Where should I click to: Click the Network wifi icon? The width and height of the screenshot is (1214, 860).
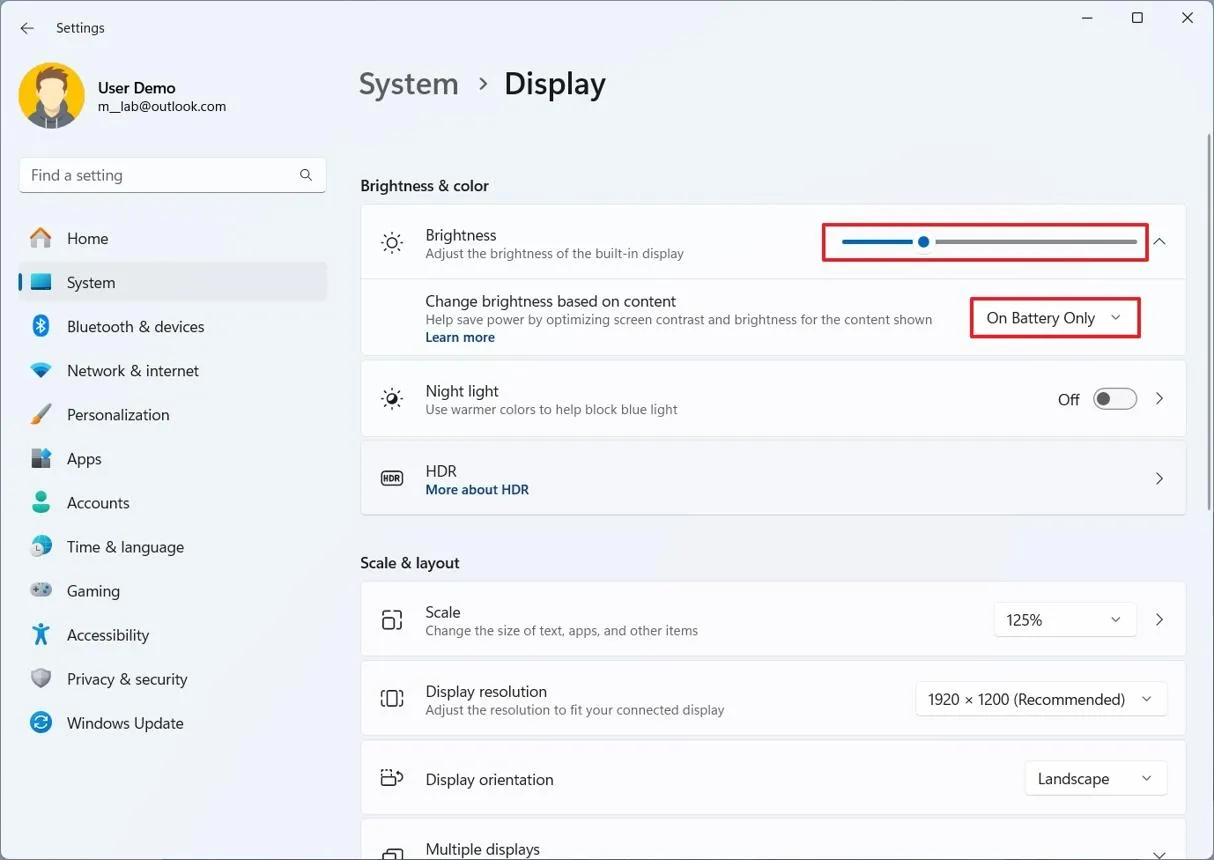[41, 370]
